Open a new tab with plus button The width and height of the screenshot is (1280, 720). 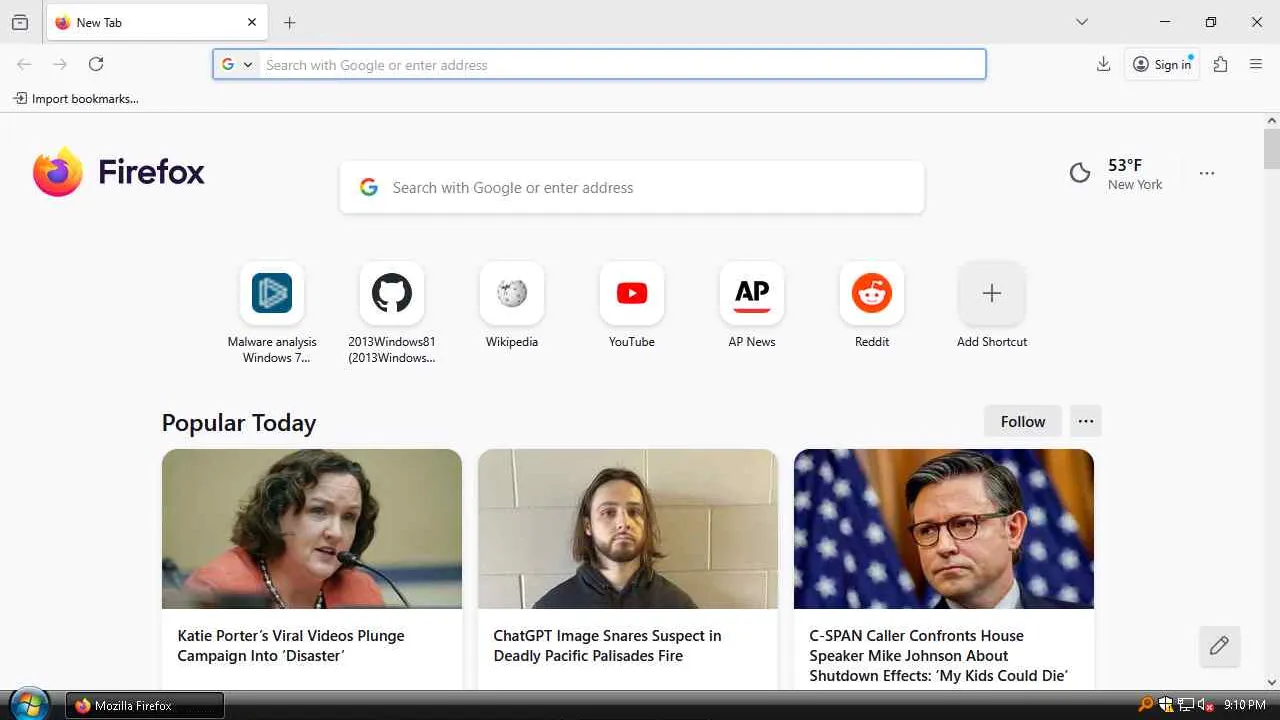(x=290, y=22)
